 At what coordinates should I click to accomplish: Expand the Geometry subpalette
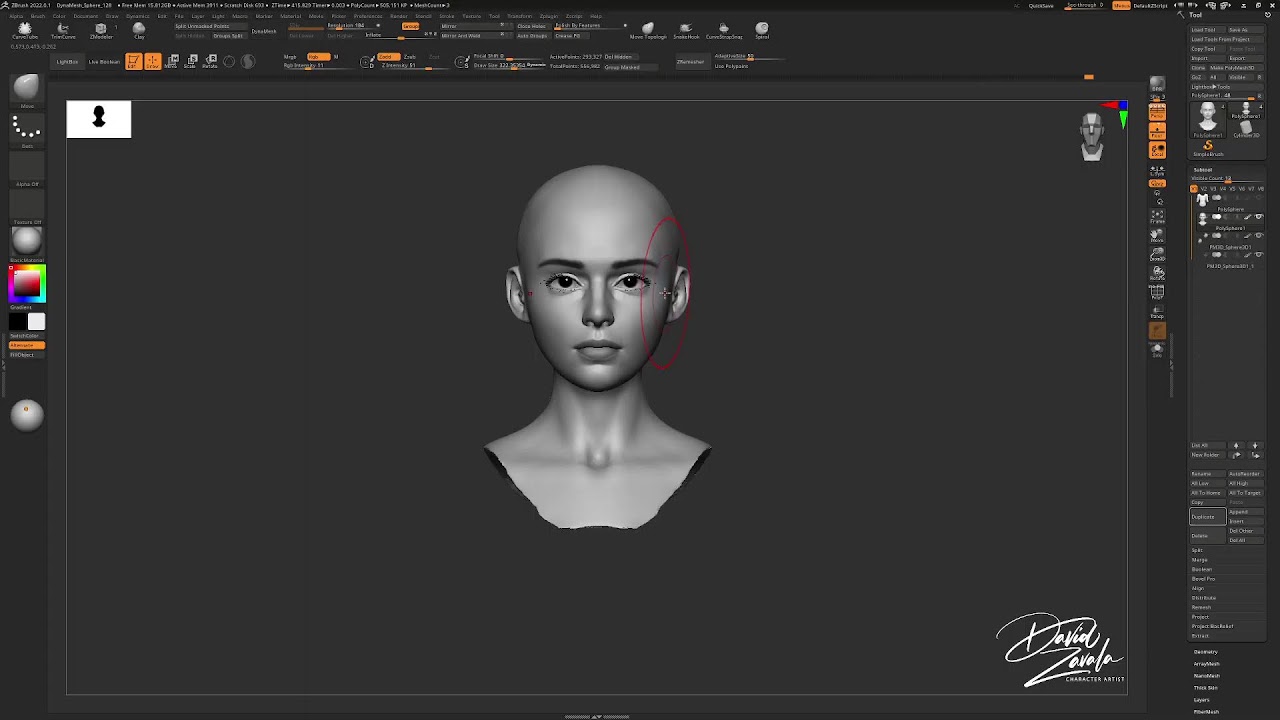1205,652
